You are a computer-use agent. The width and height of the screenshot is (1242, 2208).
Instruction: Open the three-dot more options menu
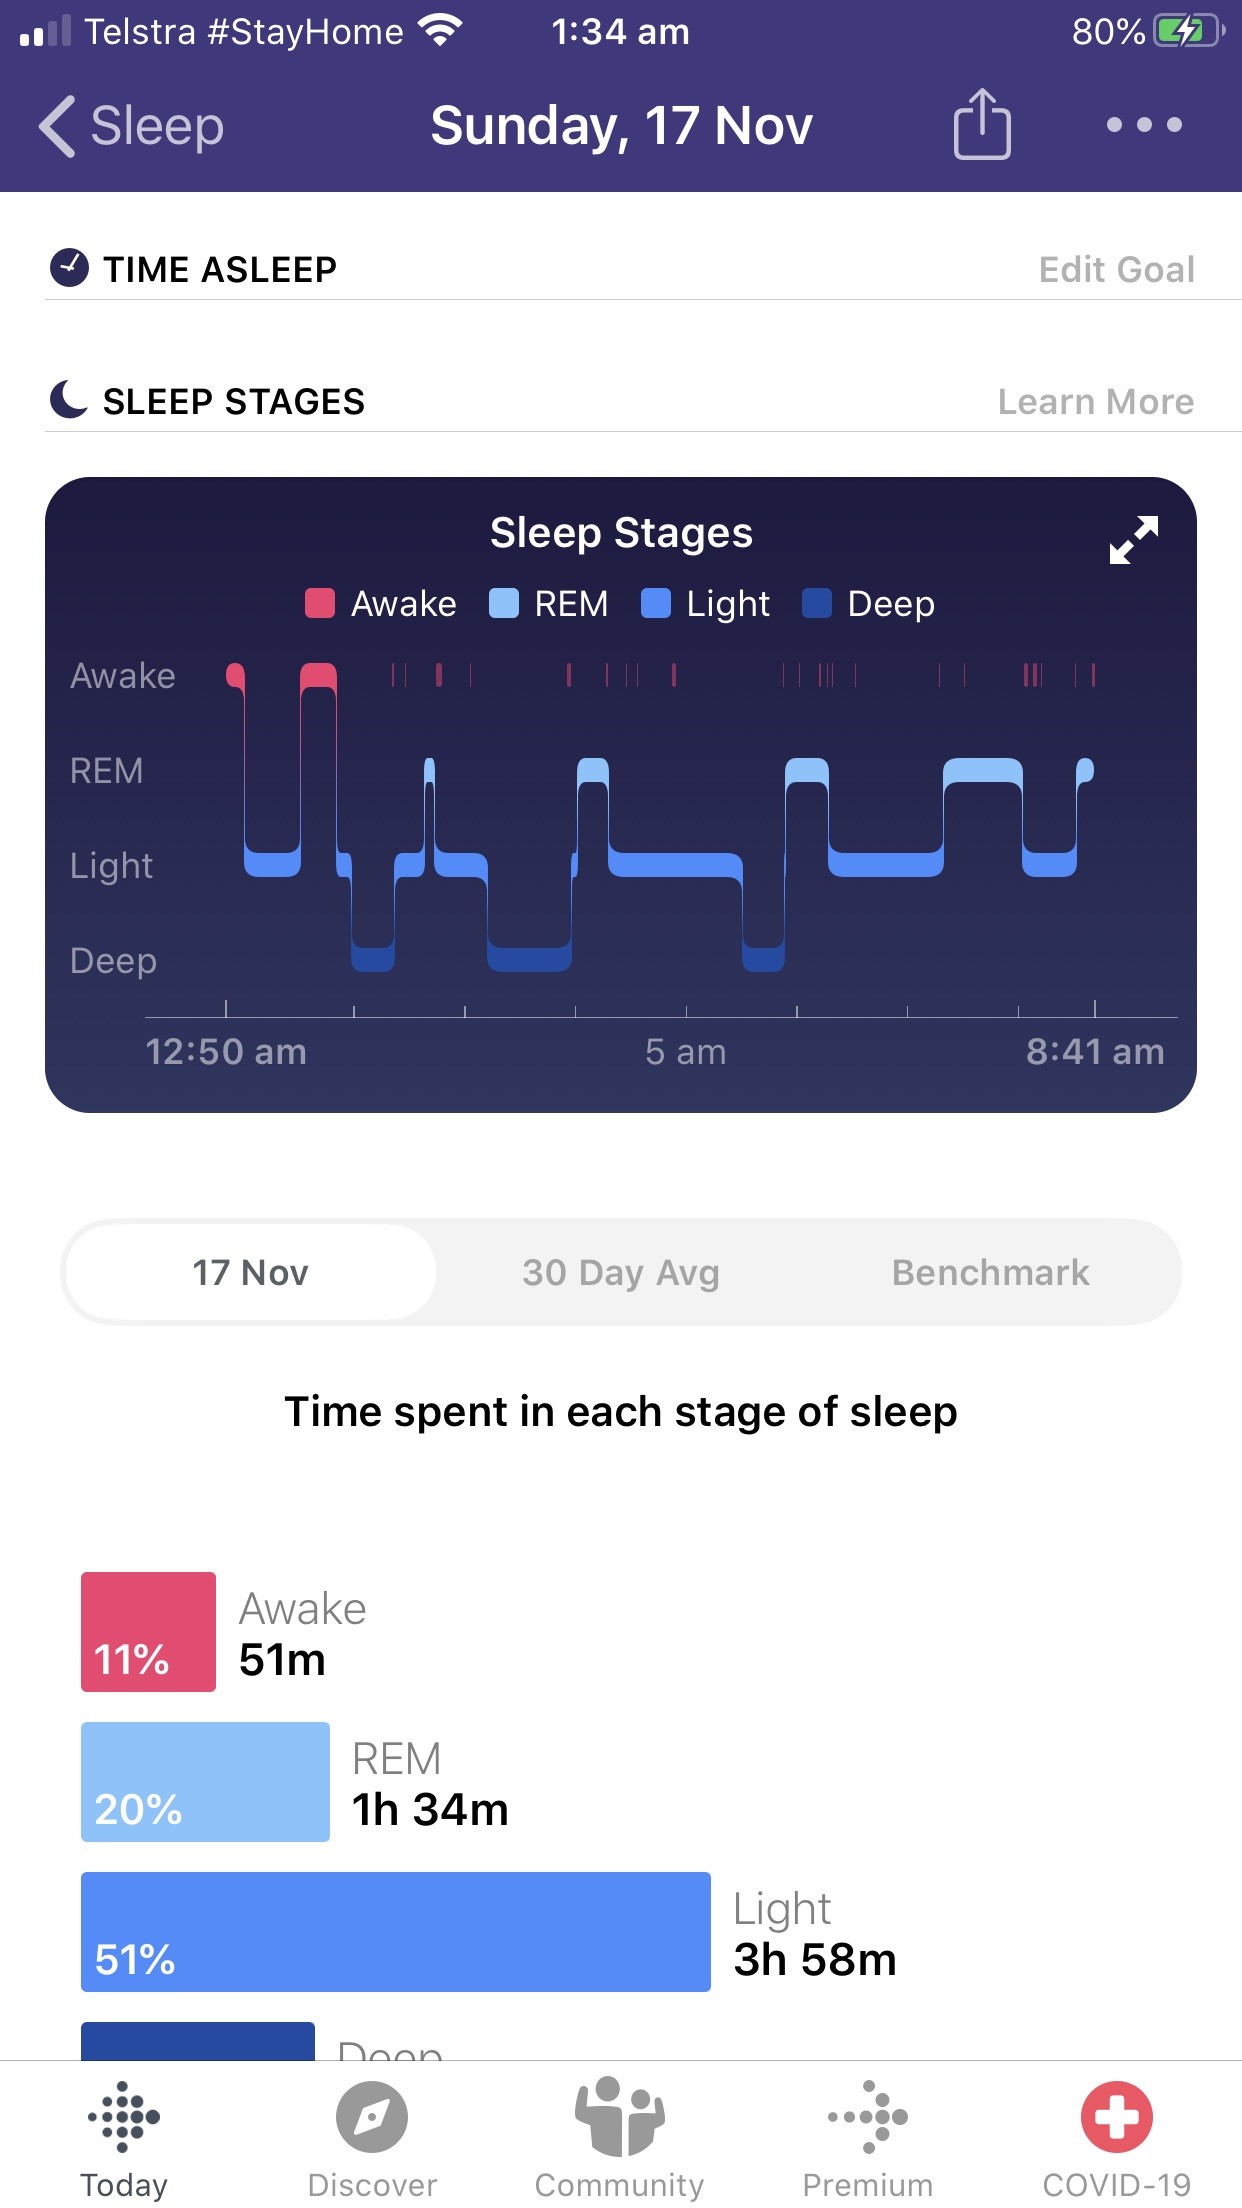(x=1144, y=125)
